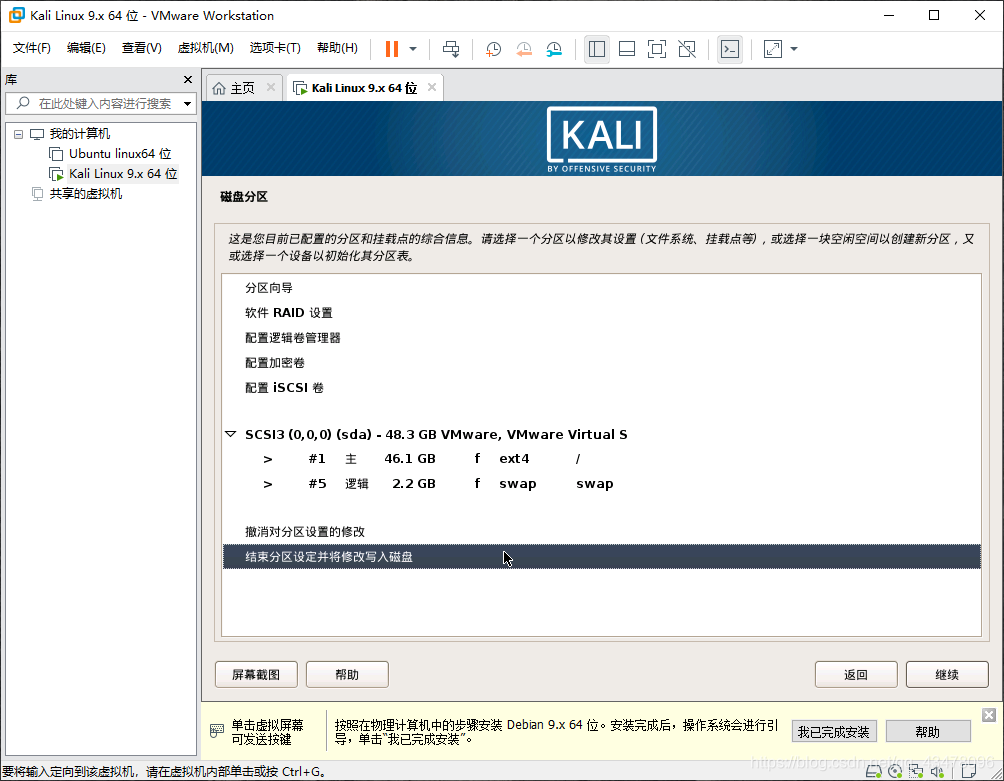1004x781 pixels.
Task: Close the yellow install hint bar
Action: pos(989,715)
